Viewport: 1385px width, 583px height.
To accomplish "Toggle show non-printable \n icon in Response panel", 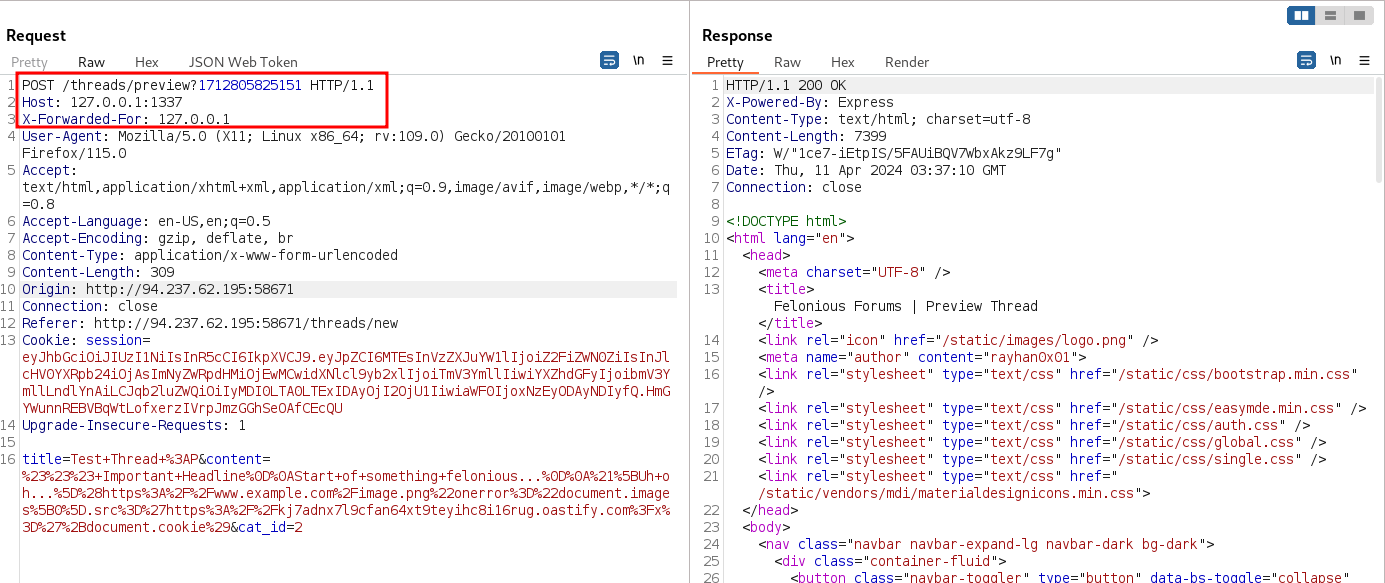I will click(1336, 60).
